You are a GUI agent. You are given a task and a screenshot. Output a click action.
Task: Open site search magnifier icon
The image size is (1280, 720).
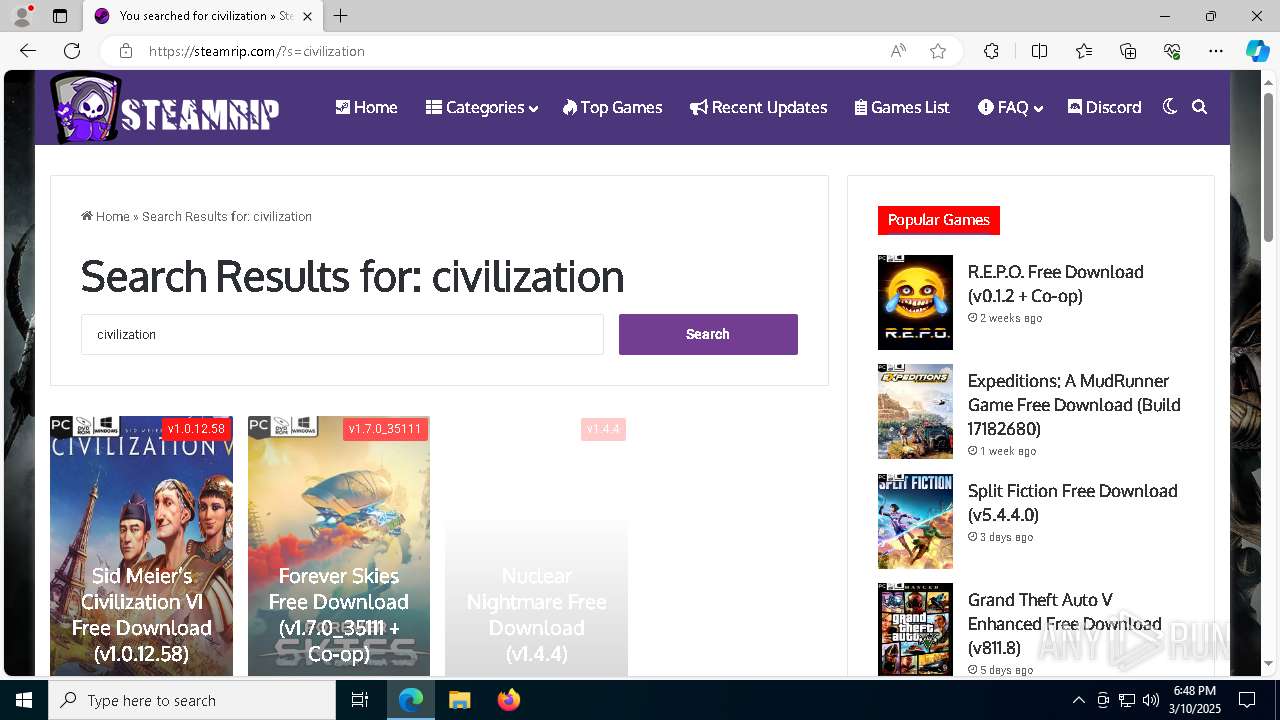tap(1199, 107)
